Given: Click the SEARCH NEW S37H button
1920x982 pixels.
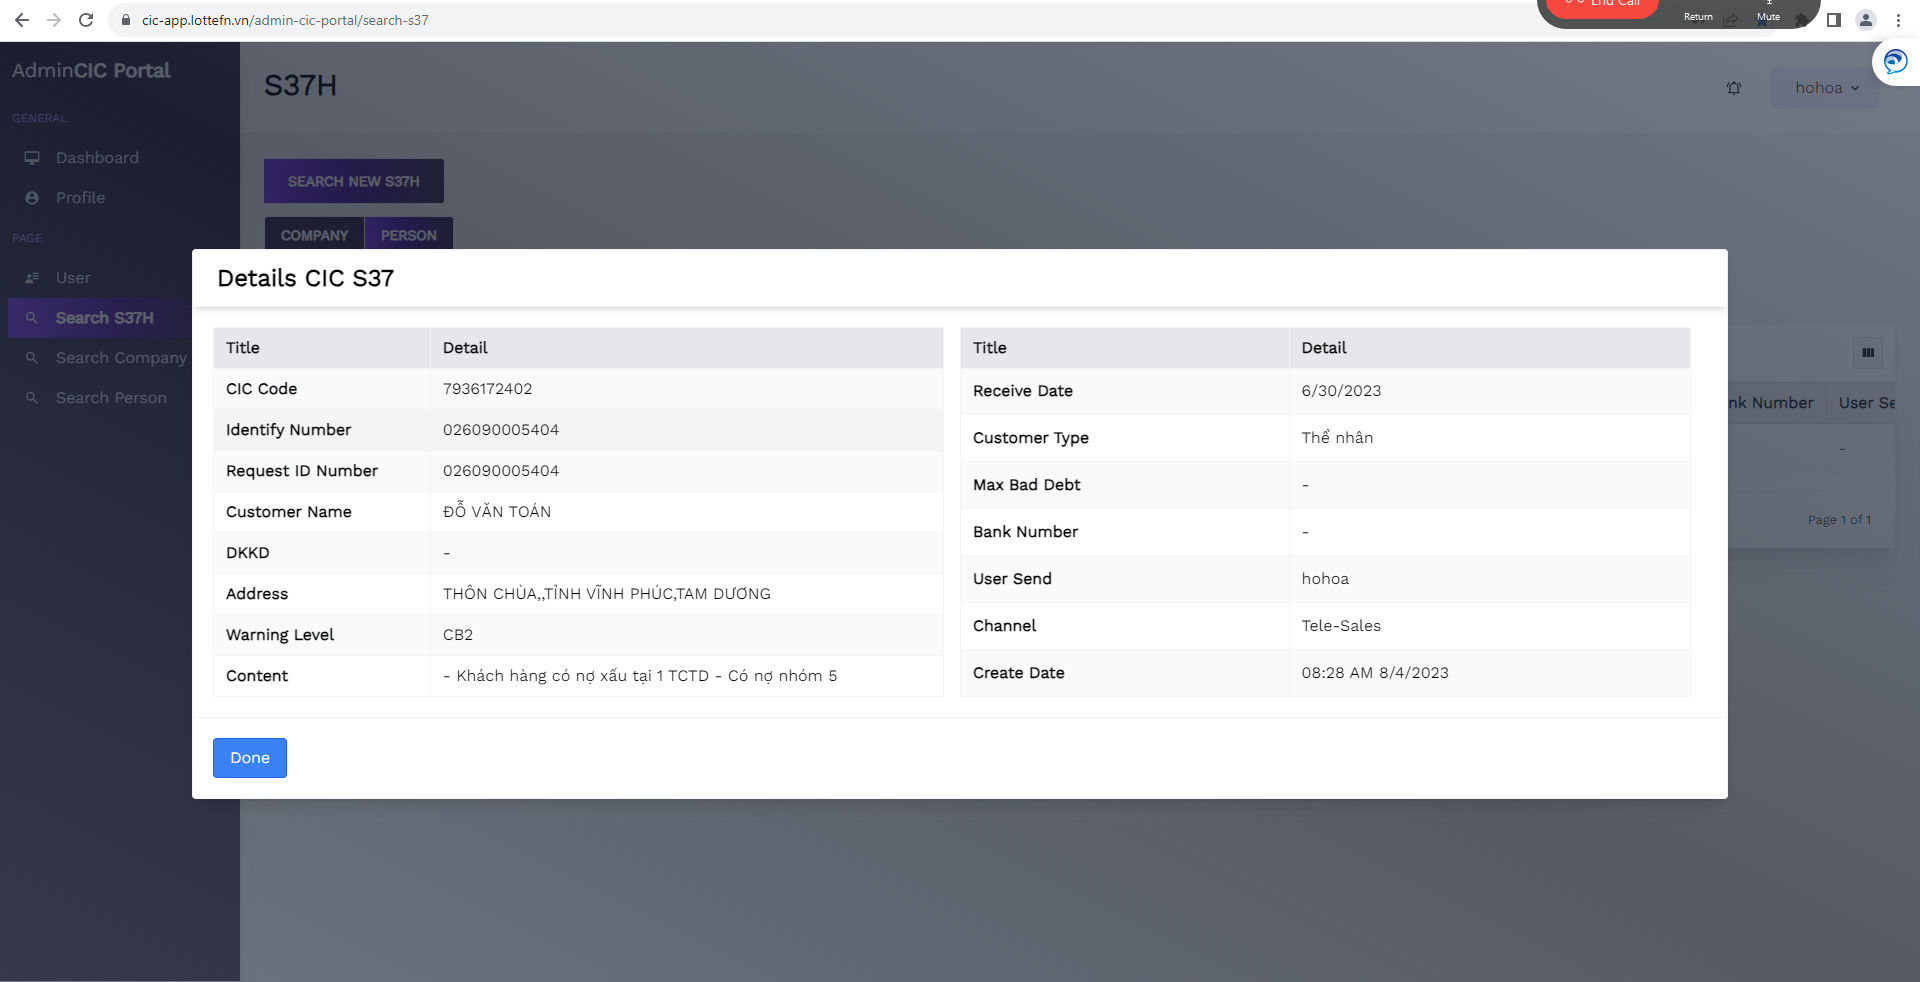Looking at the screenshot, I should [353, 181].
